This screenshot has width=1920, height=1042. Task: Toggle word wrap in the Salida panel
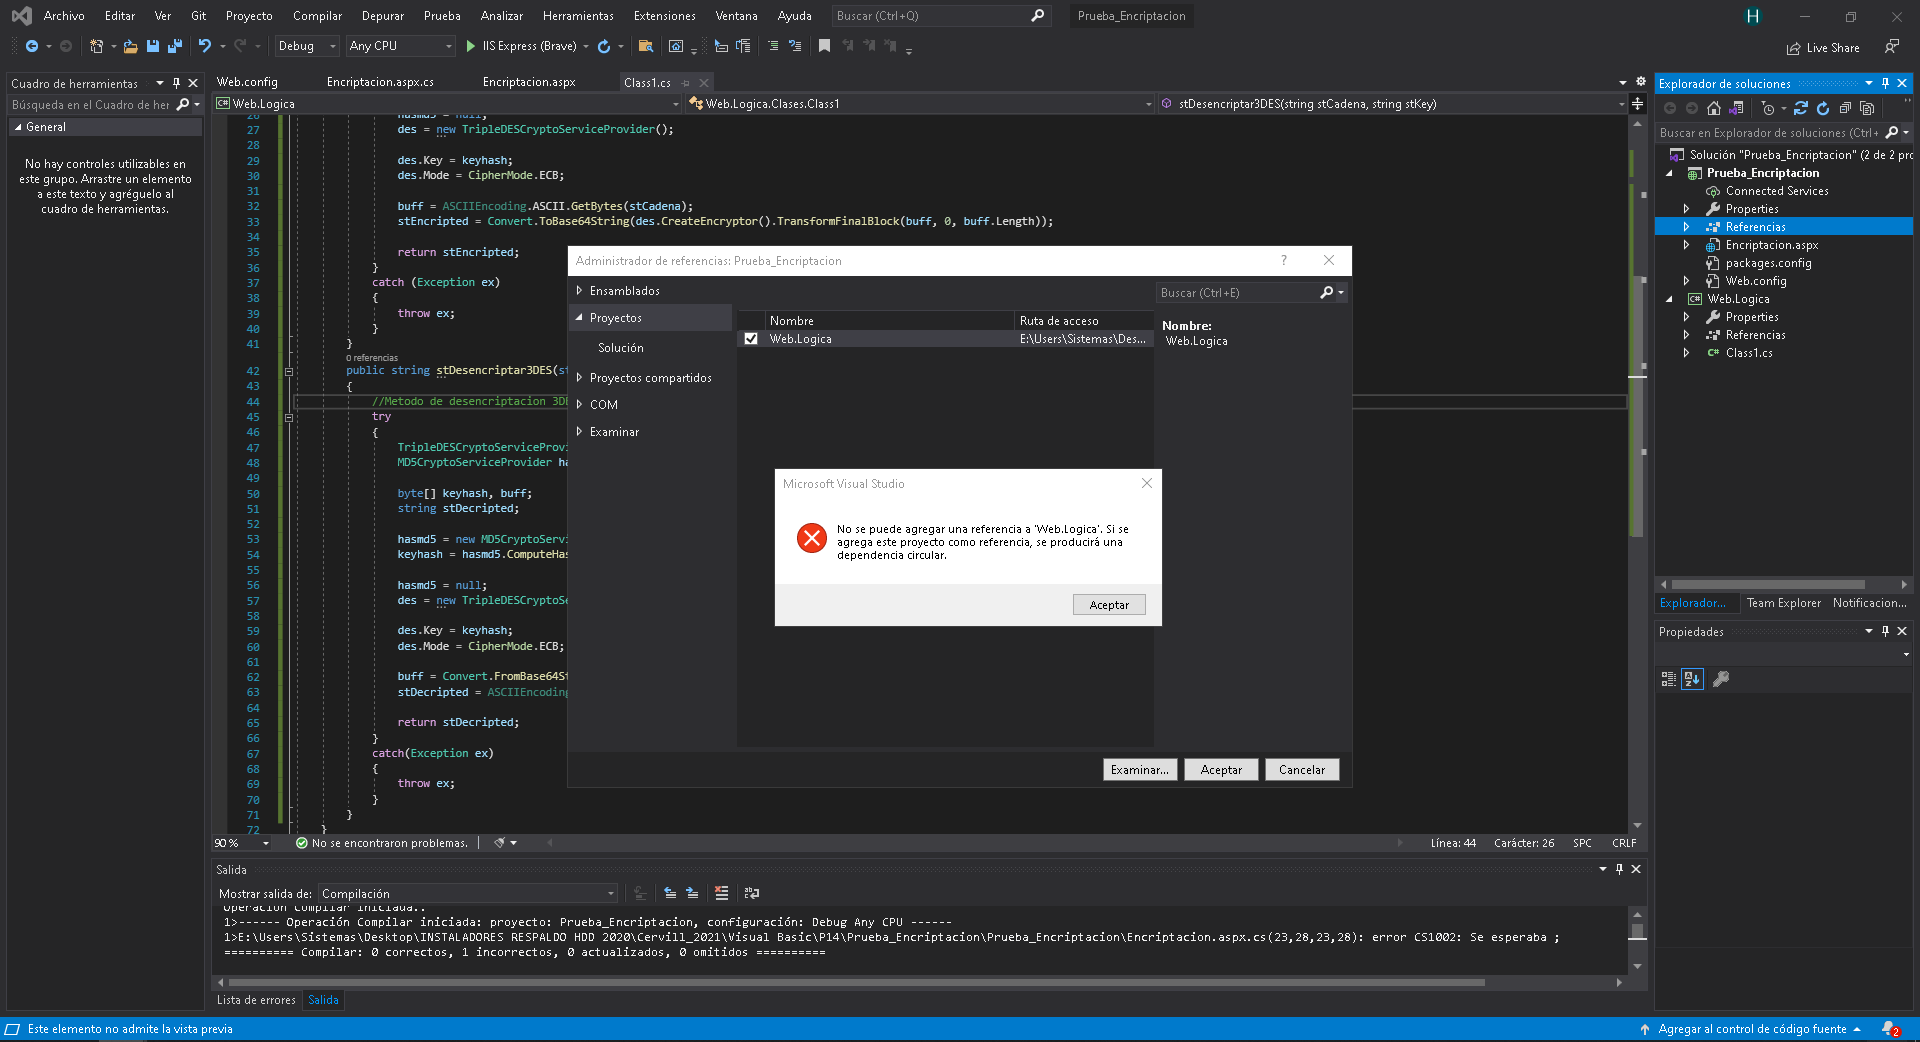coord(752,893)
